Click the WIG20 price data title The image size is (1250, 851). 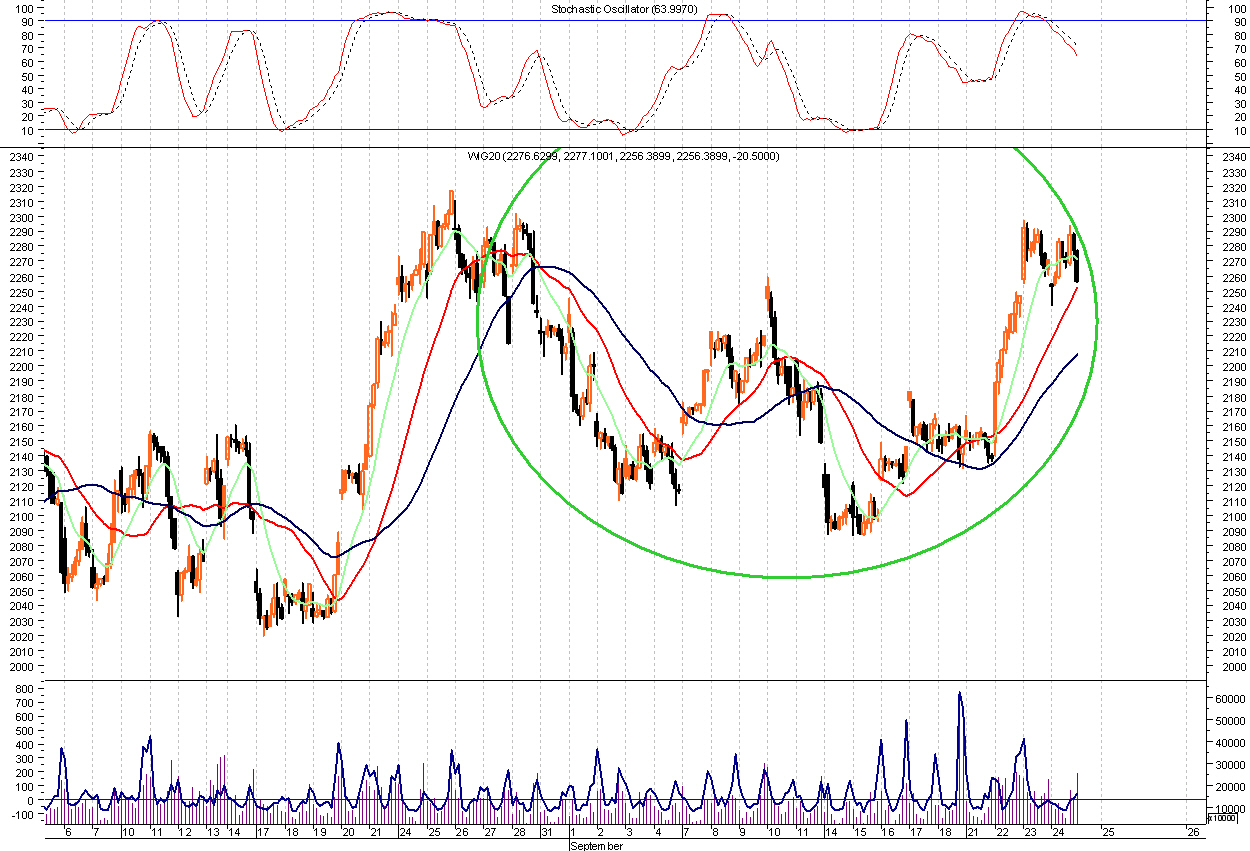tap(624, 156)
